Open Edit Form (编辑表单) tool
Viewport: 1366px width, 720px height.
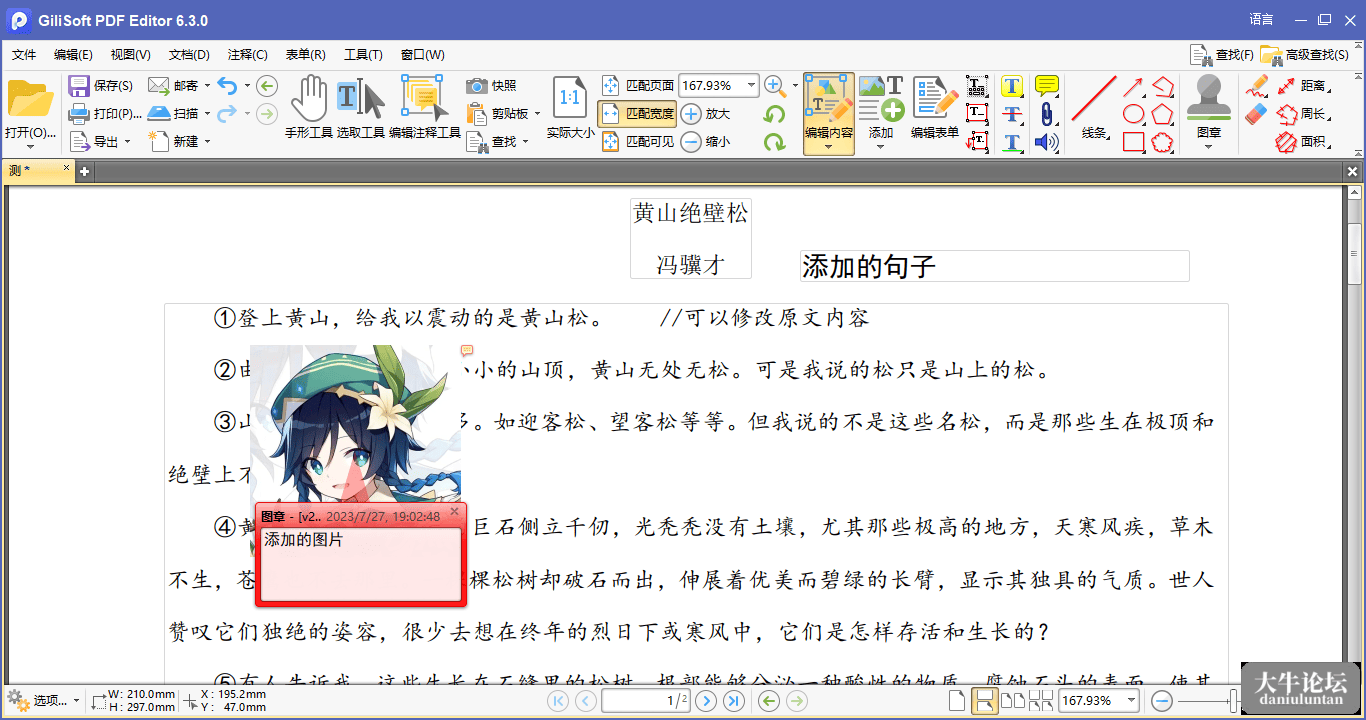click(935, 107)
